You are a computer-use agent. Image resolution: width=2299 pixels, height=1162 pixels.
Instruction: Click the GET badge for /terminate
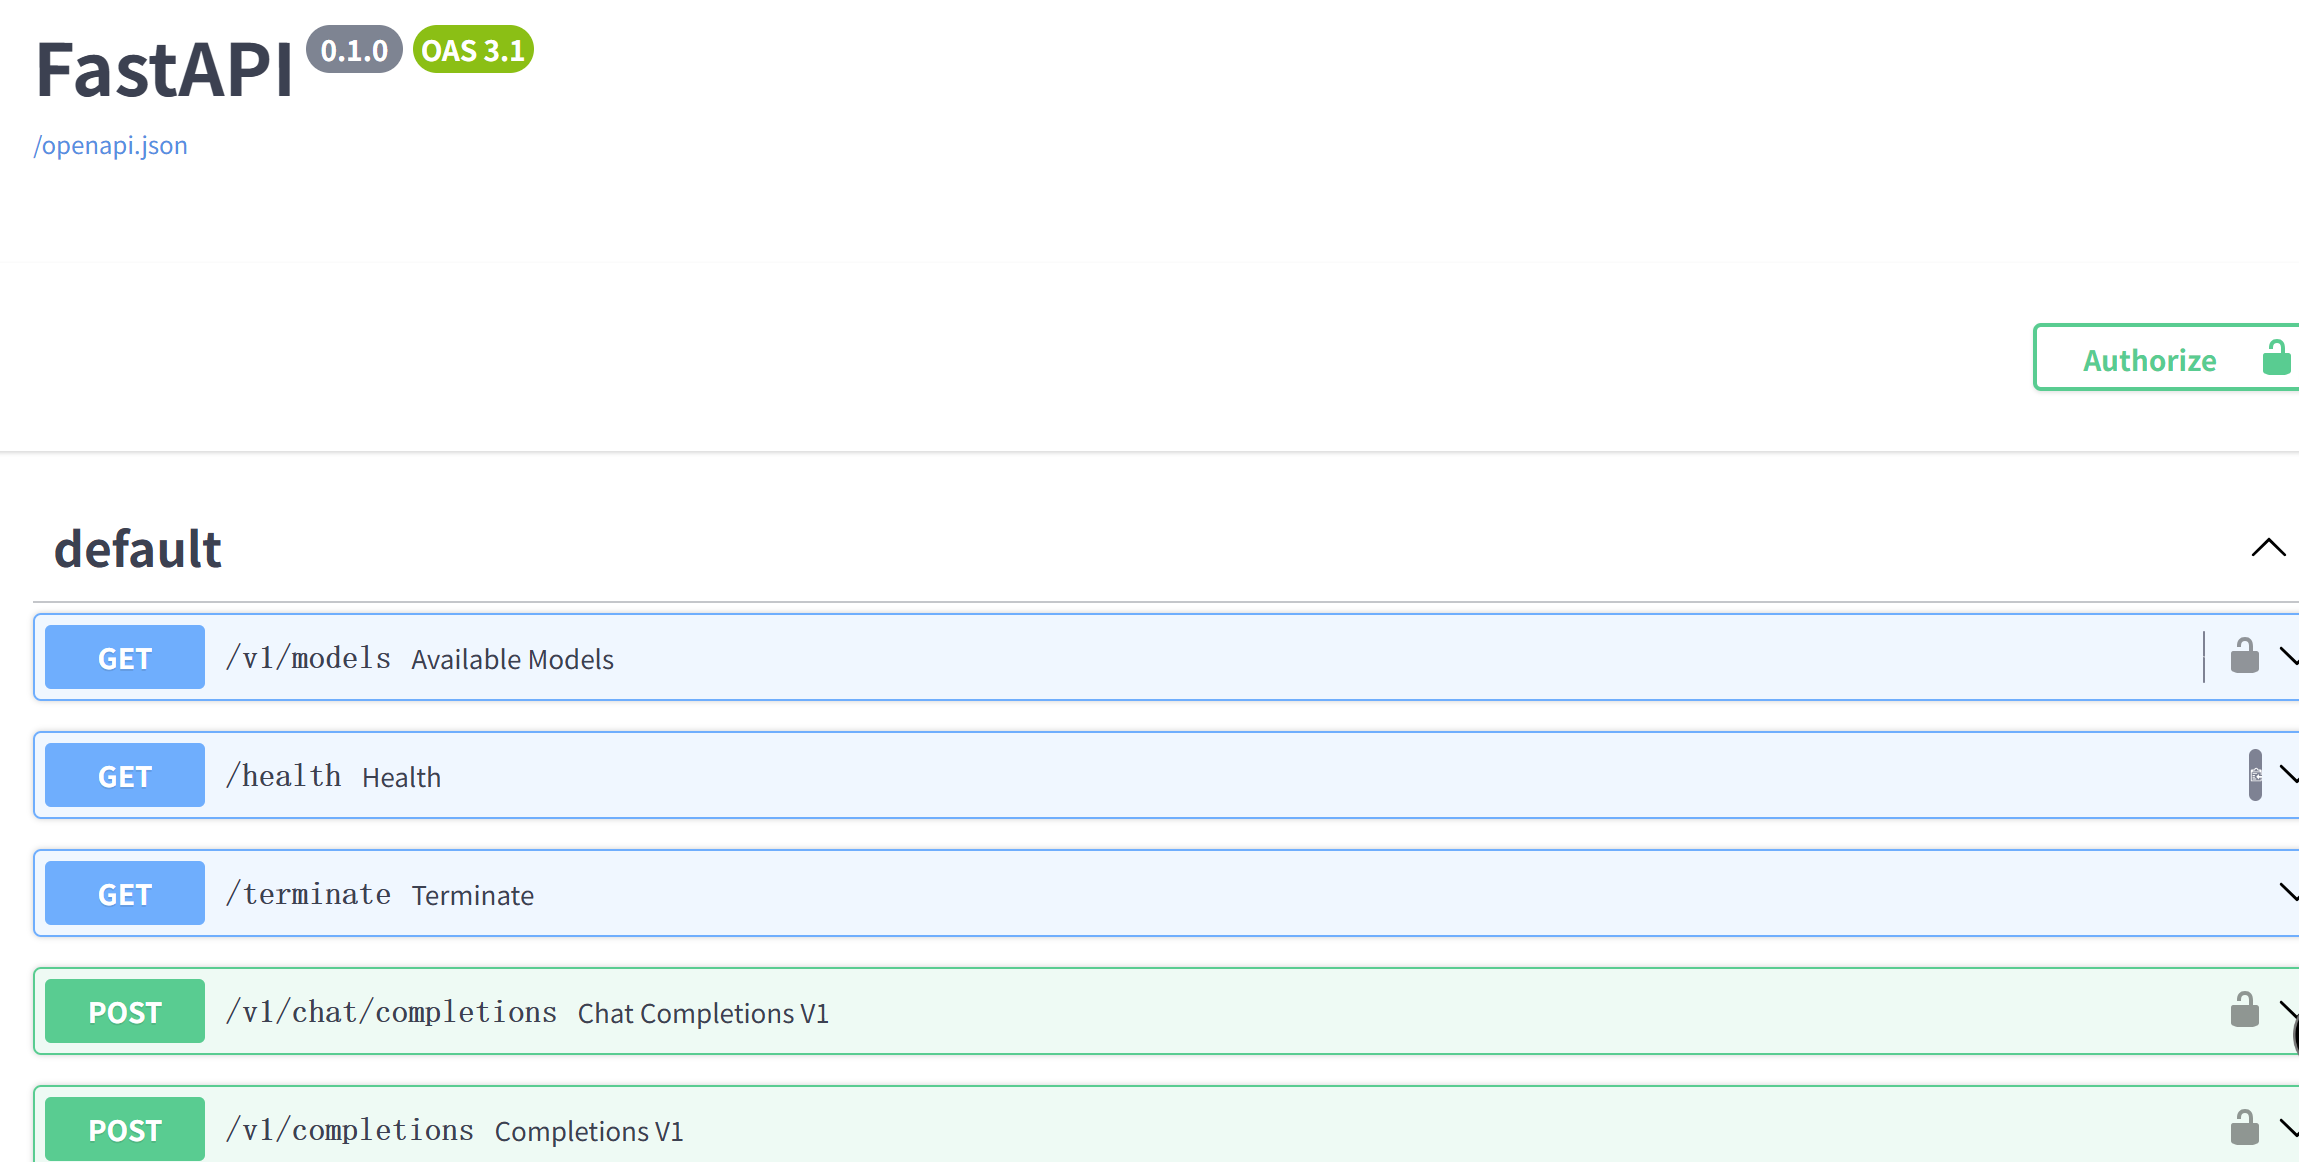pos(125,894)
